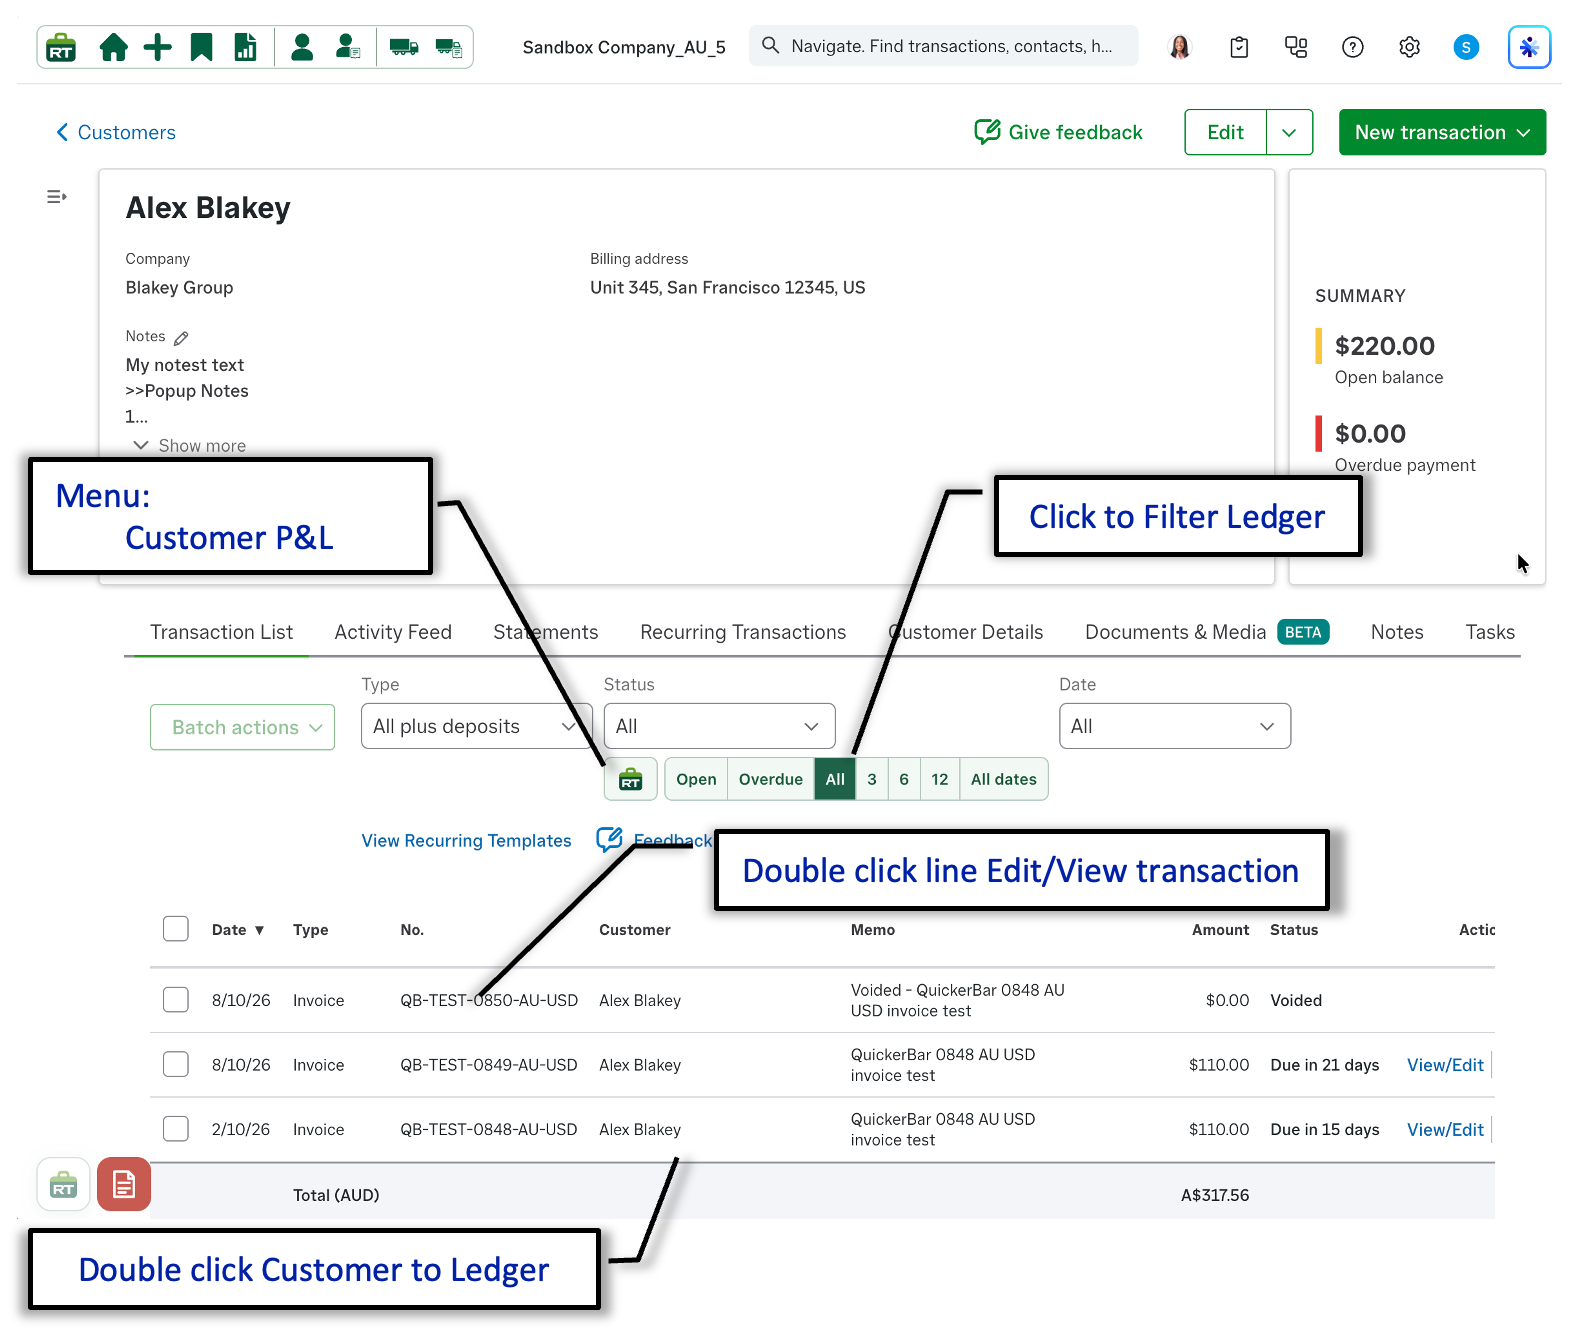This screenshot has width=1570, height=1330.
Task: Select the Overdue filter toggle
Action: click(770, 780)
